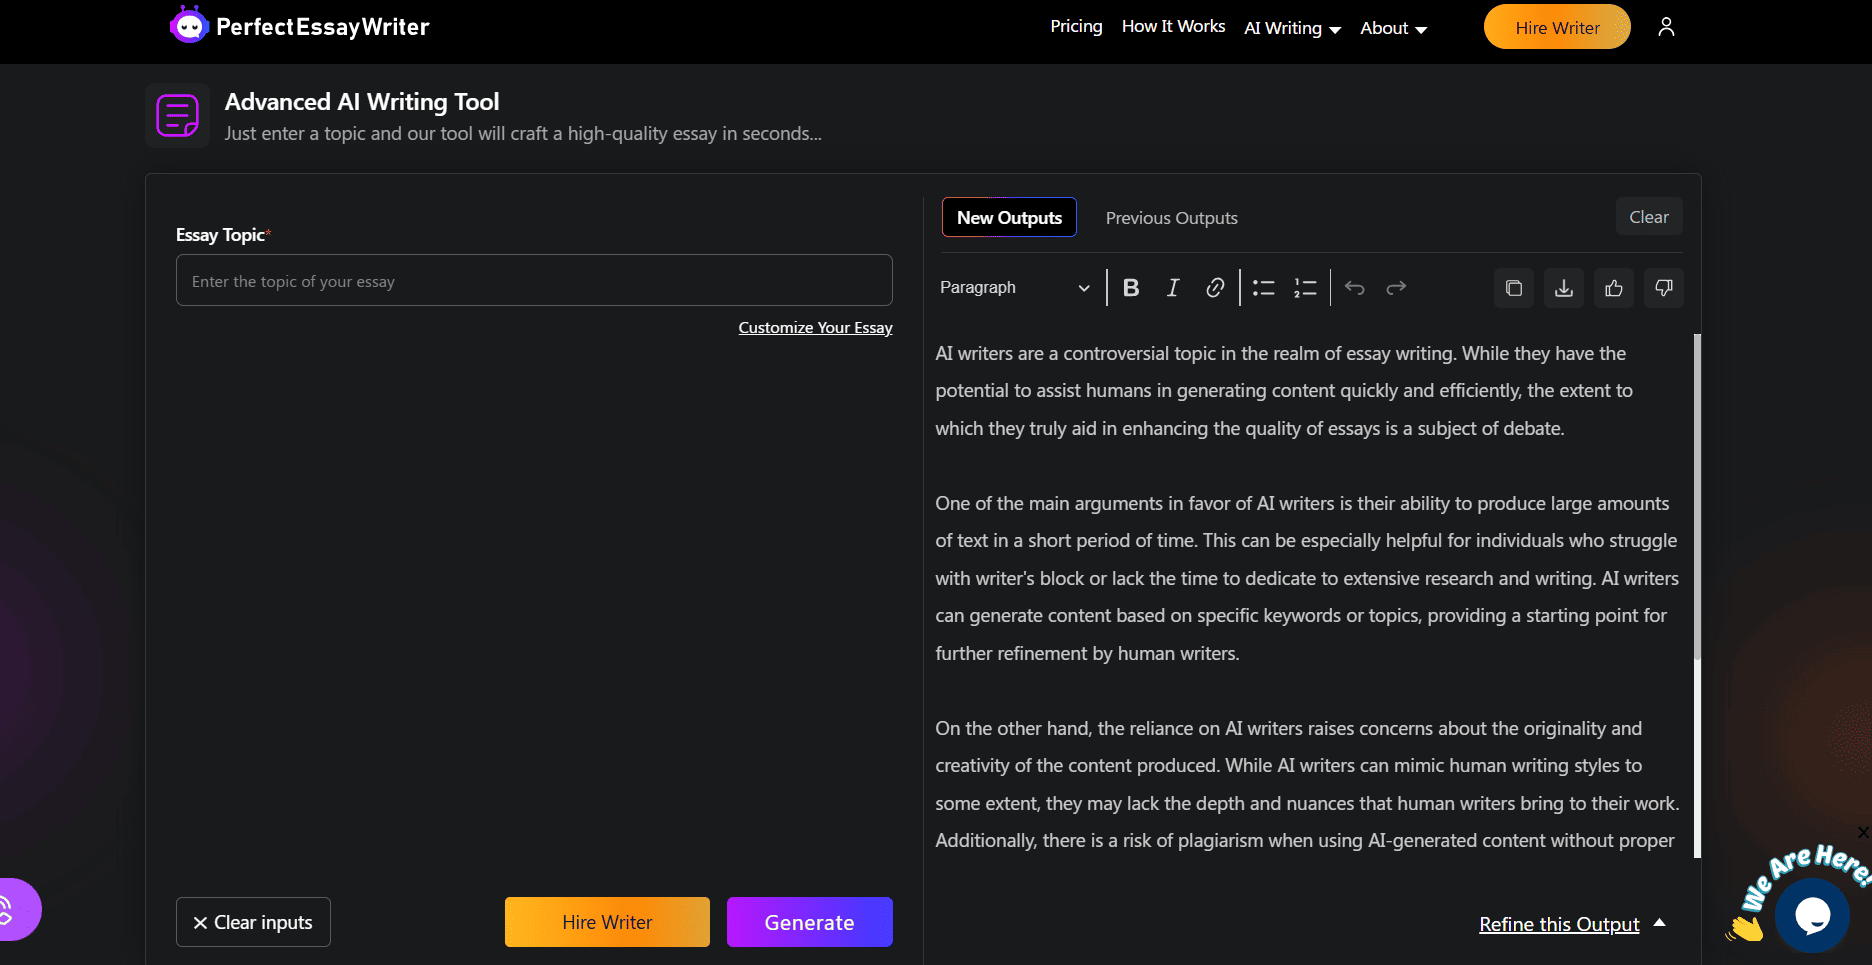Open the user account profile icon
This screenshot has width=1872, height=965.
pos(1666,27)
